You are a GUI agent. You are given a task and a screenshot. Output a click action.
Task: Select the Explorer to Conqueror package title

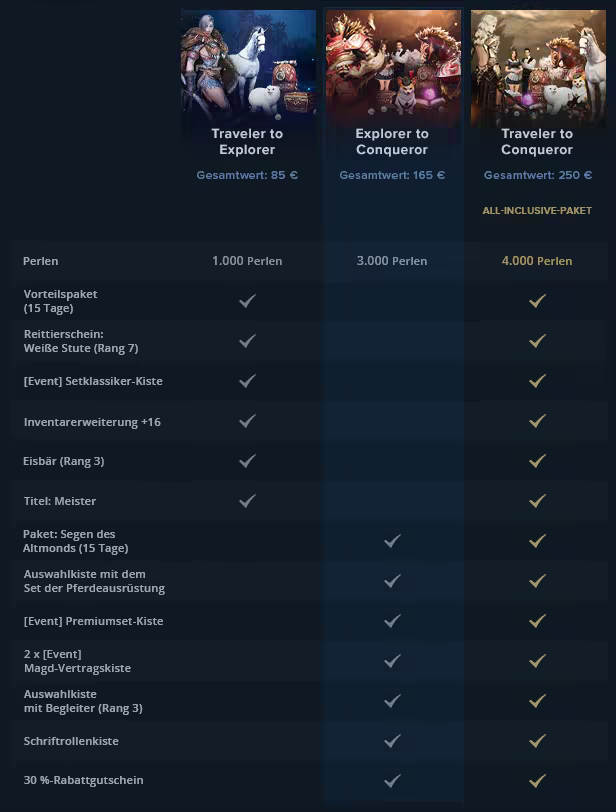pyautogui.click(x=392, y=142)
